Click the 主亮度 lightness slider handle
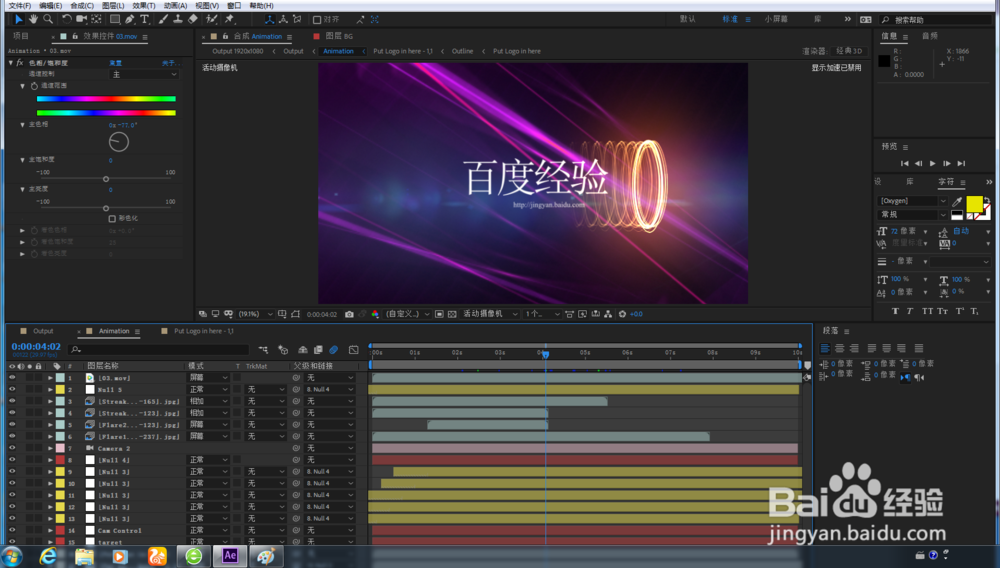The width and height of the screenshot is (1000, 568). [106, 208]
